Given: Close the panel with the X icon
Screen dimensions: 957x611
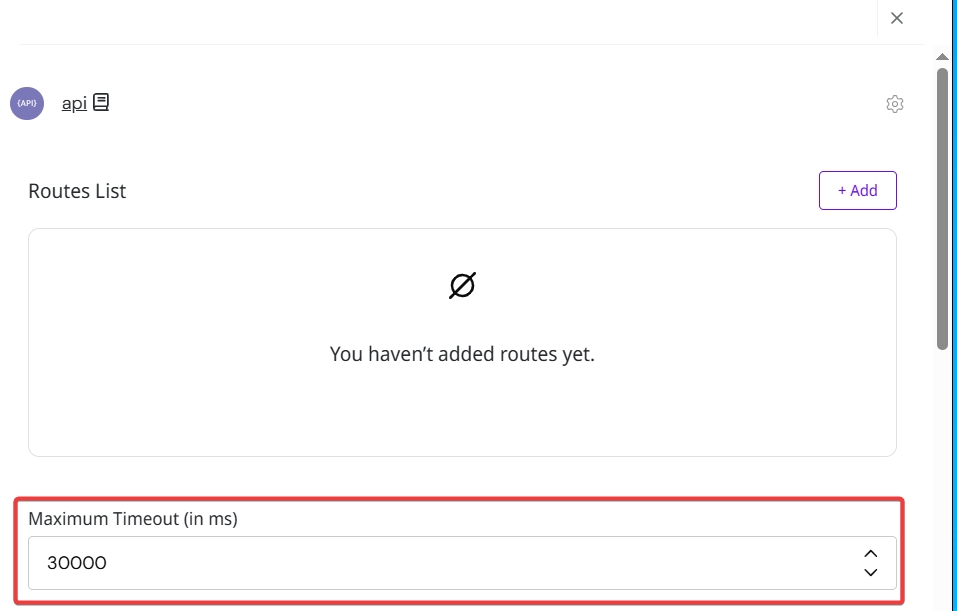Looking at the screenshot, I should pos(897,18).
